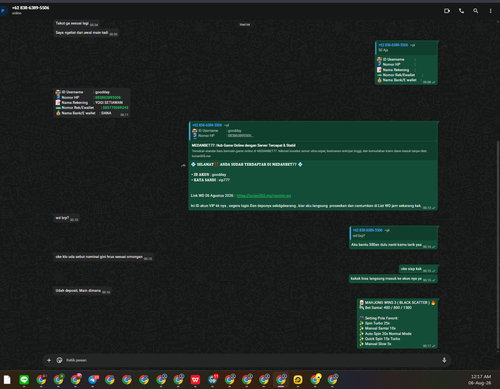The image size is (500, 389).
Task: Open the red WPS Office taskbar icon
Action: 195,380
